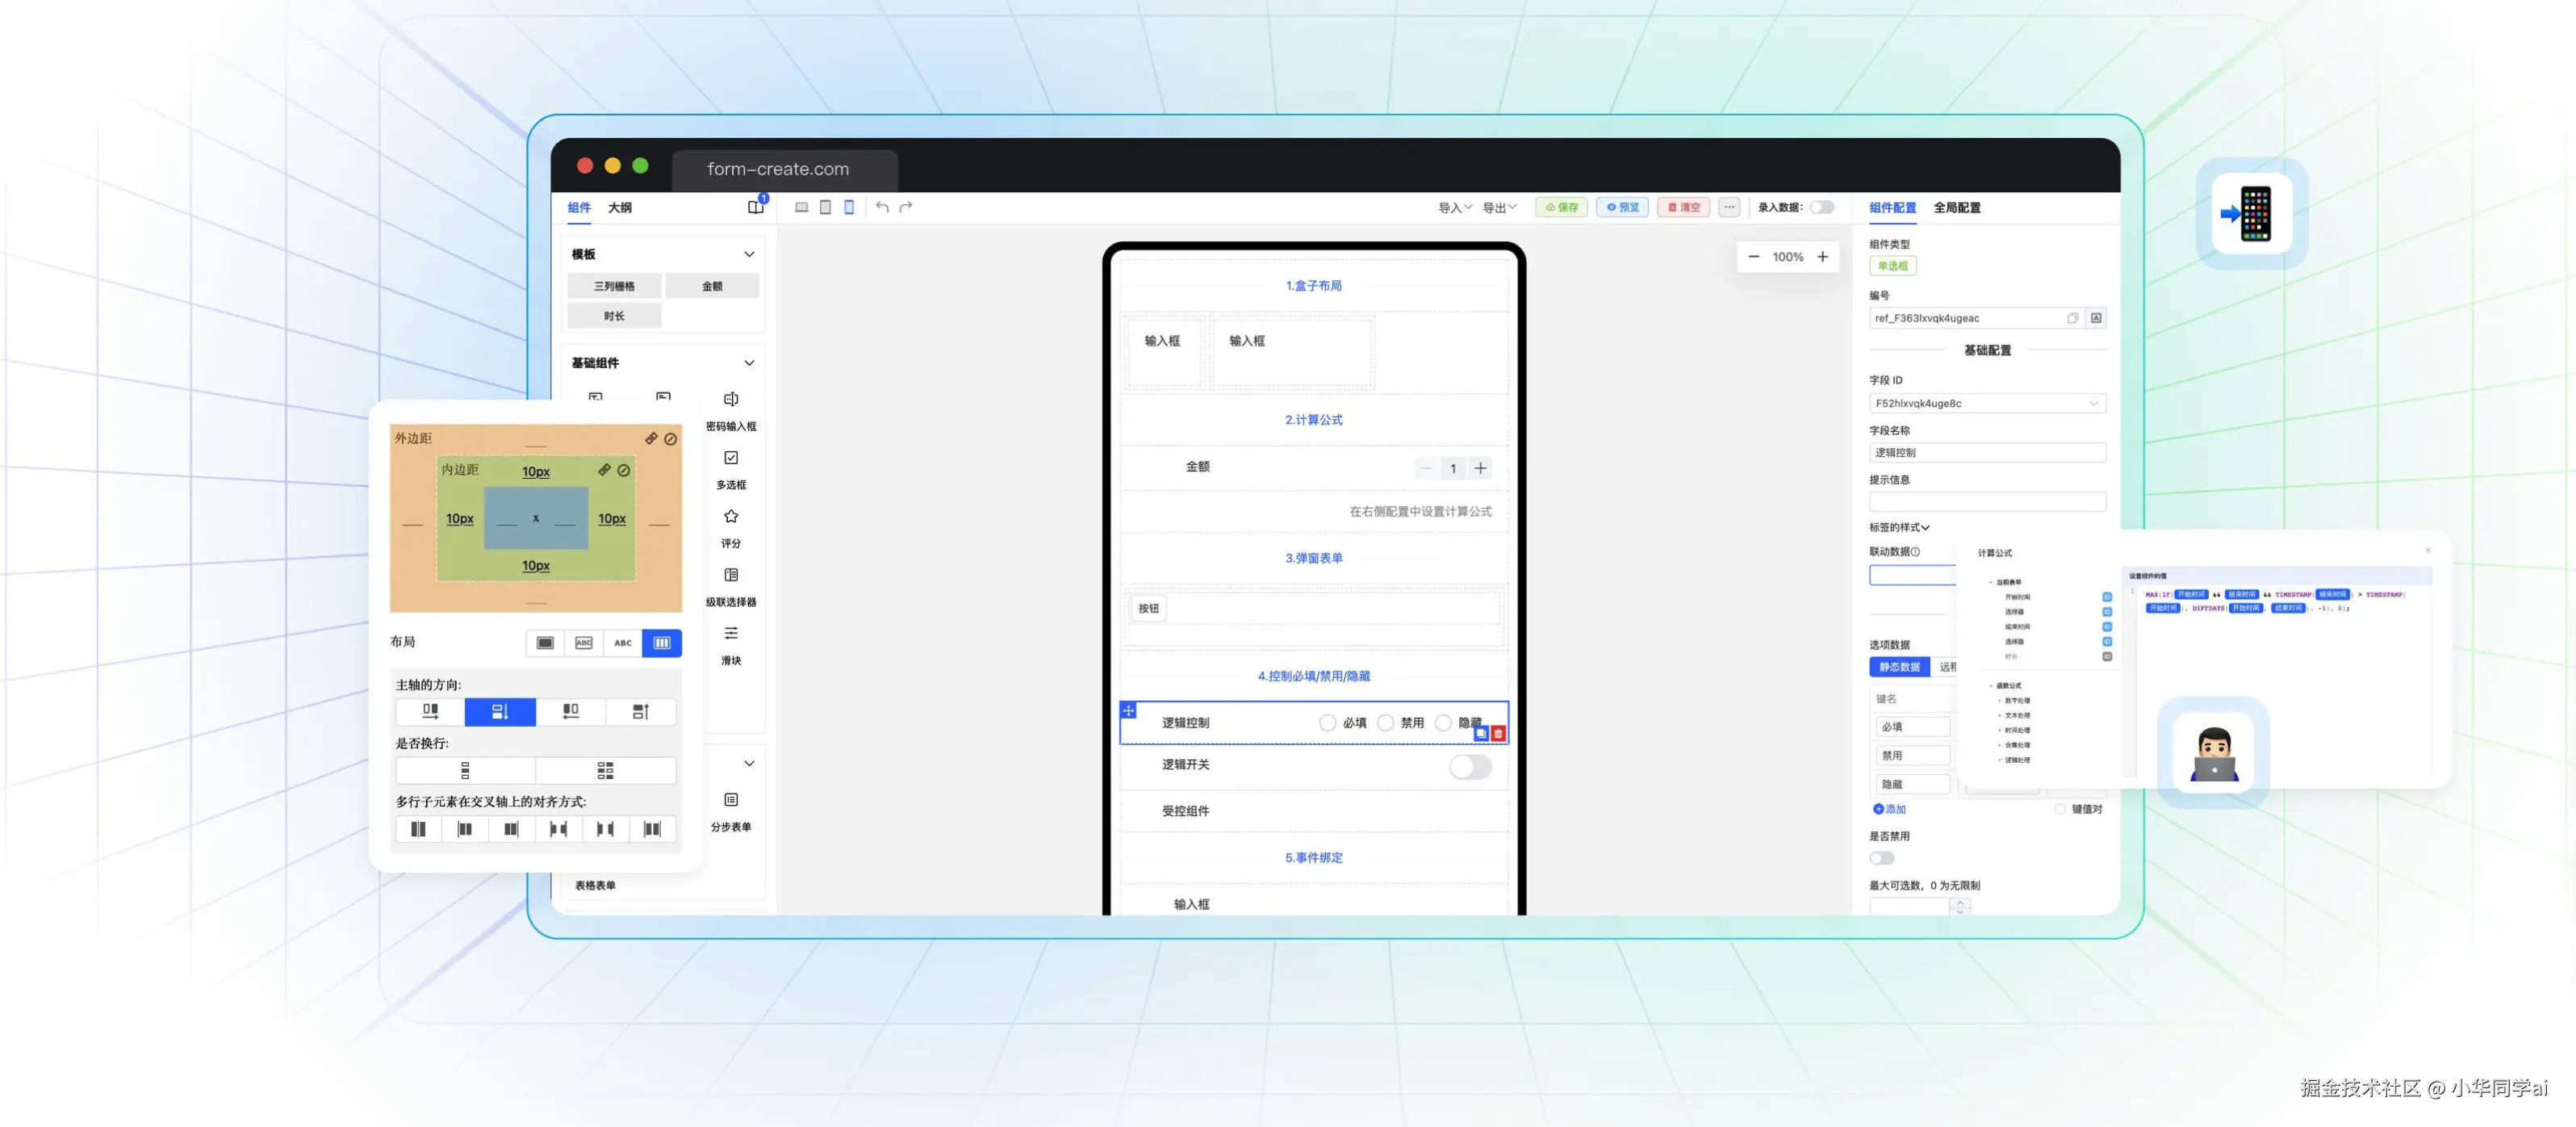Click the undo arrow icon

(x=882, y=207)
